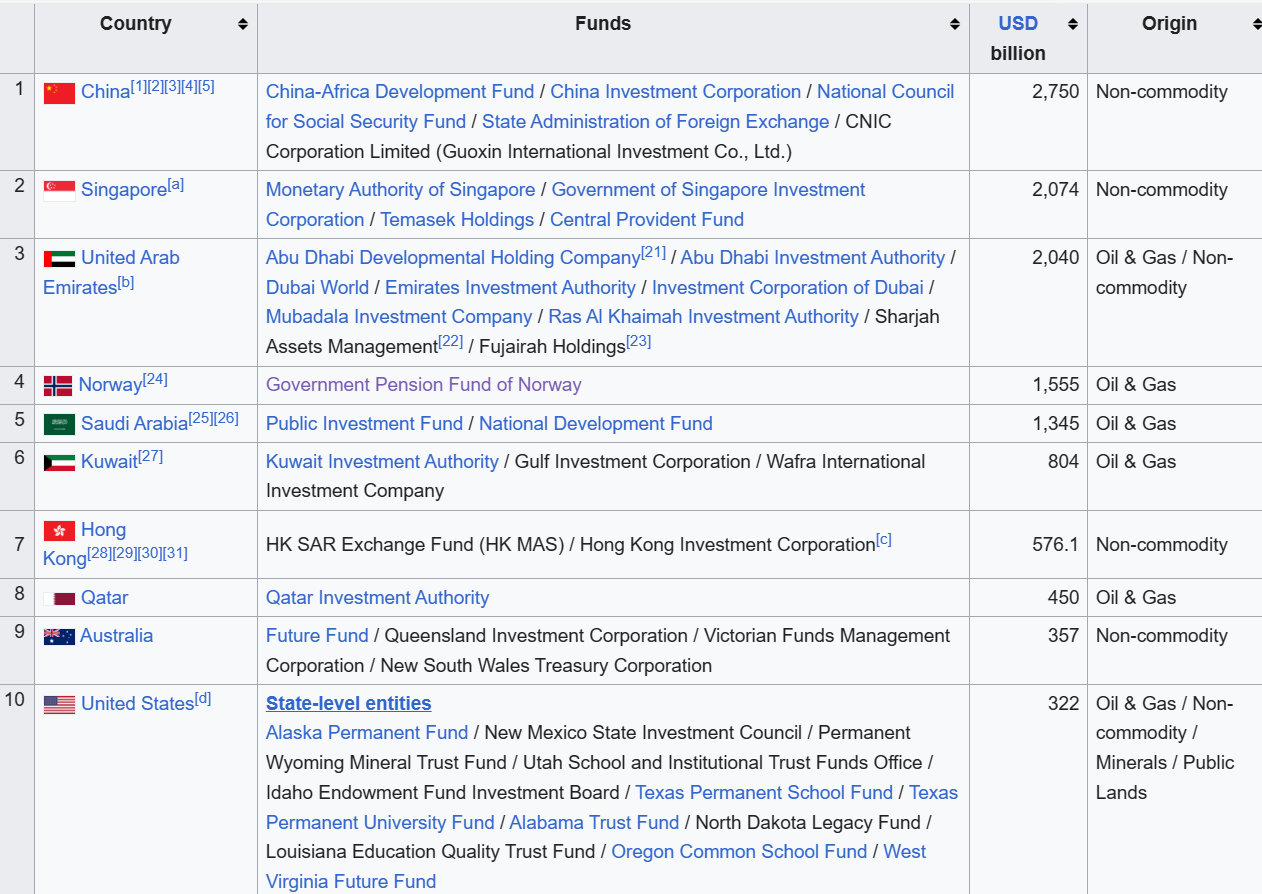This screenshot has width=1262, height=894.
Task: Open Kuwait Investment Authority link
Action: [382, 462]
